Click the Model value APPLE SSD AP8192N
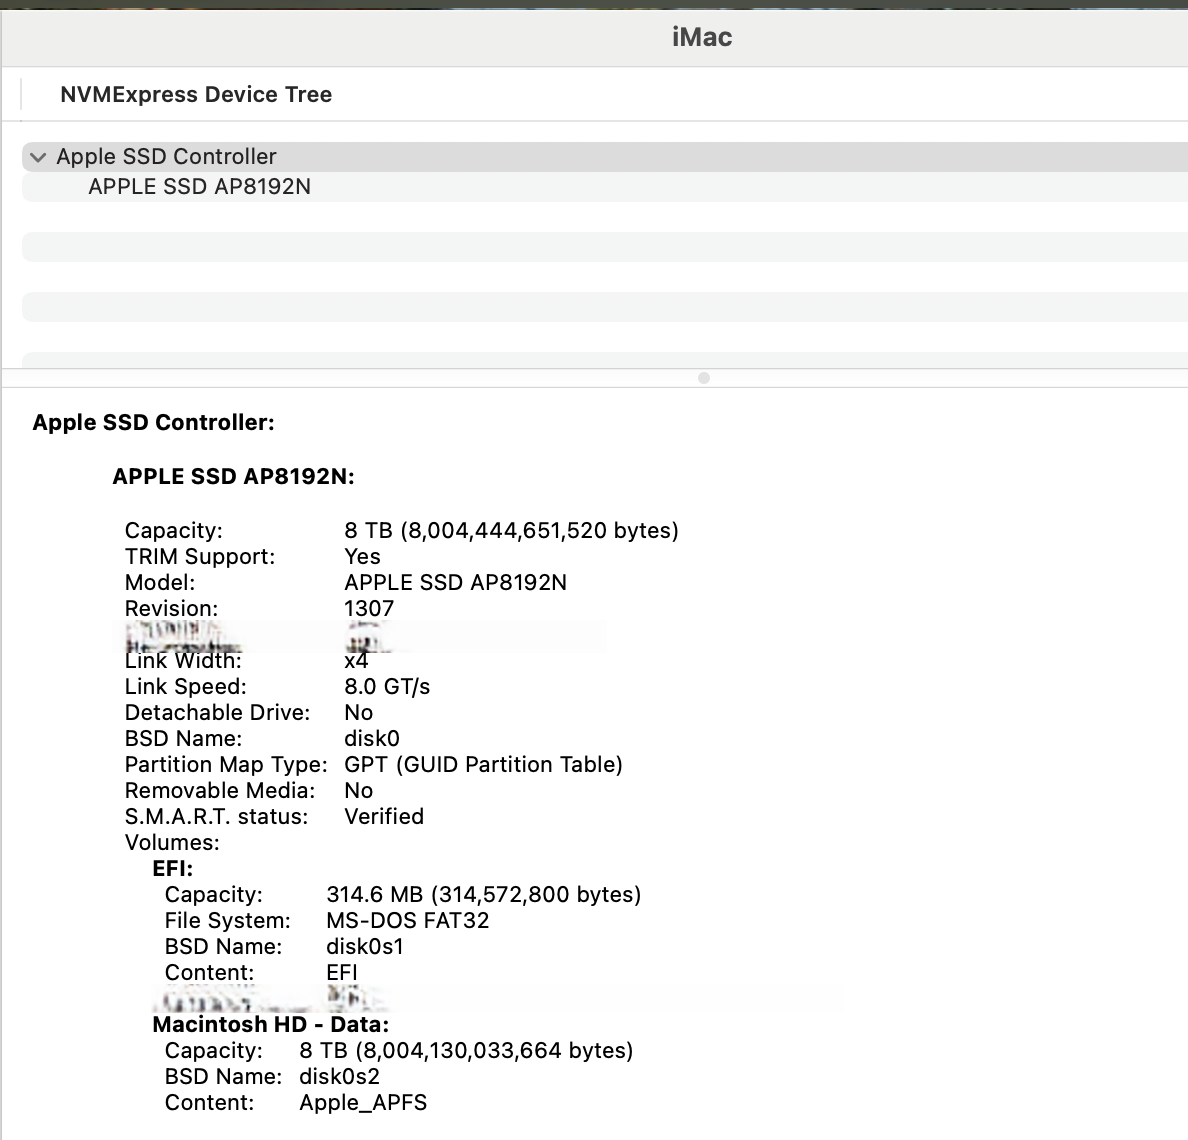Viewport: 1188px width, 1140px height. click(x=455, y=582)
